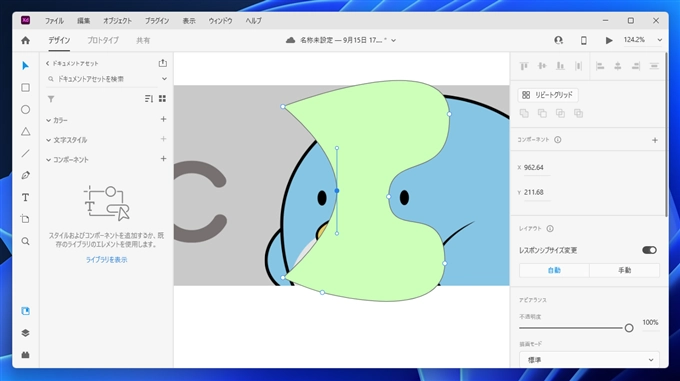Open the 編集 menu
Image resolution: width=680 pixels, height=381 pixels.
point(83,21)
